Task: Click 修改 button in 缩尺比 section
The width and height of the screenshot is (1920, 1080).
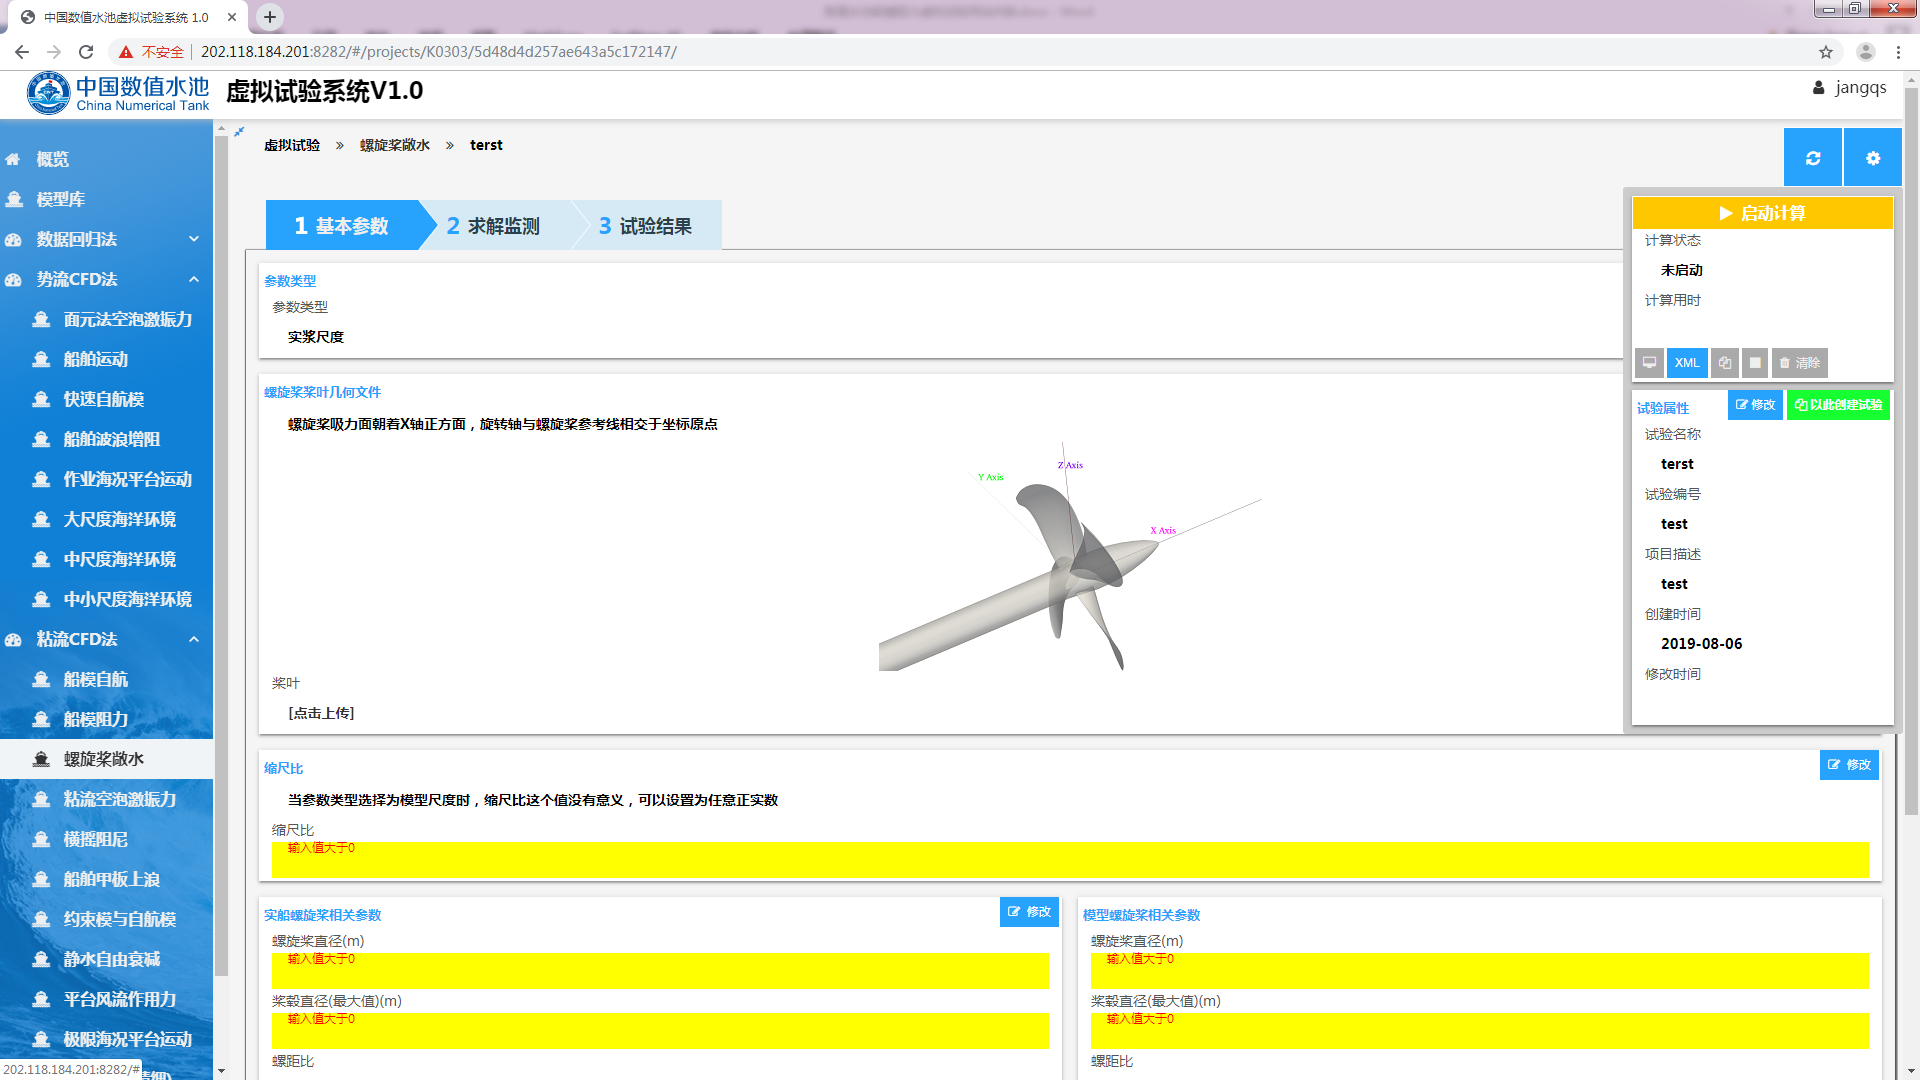Action: click(1848, 765)
